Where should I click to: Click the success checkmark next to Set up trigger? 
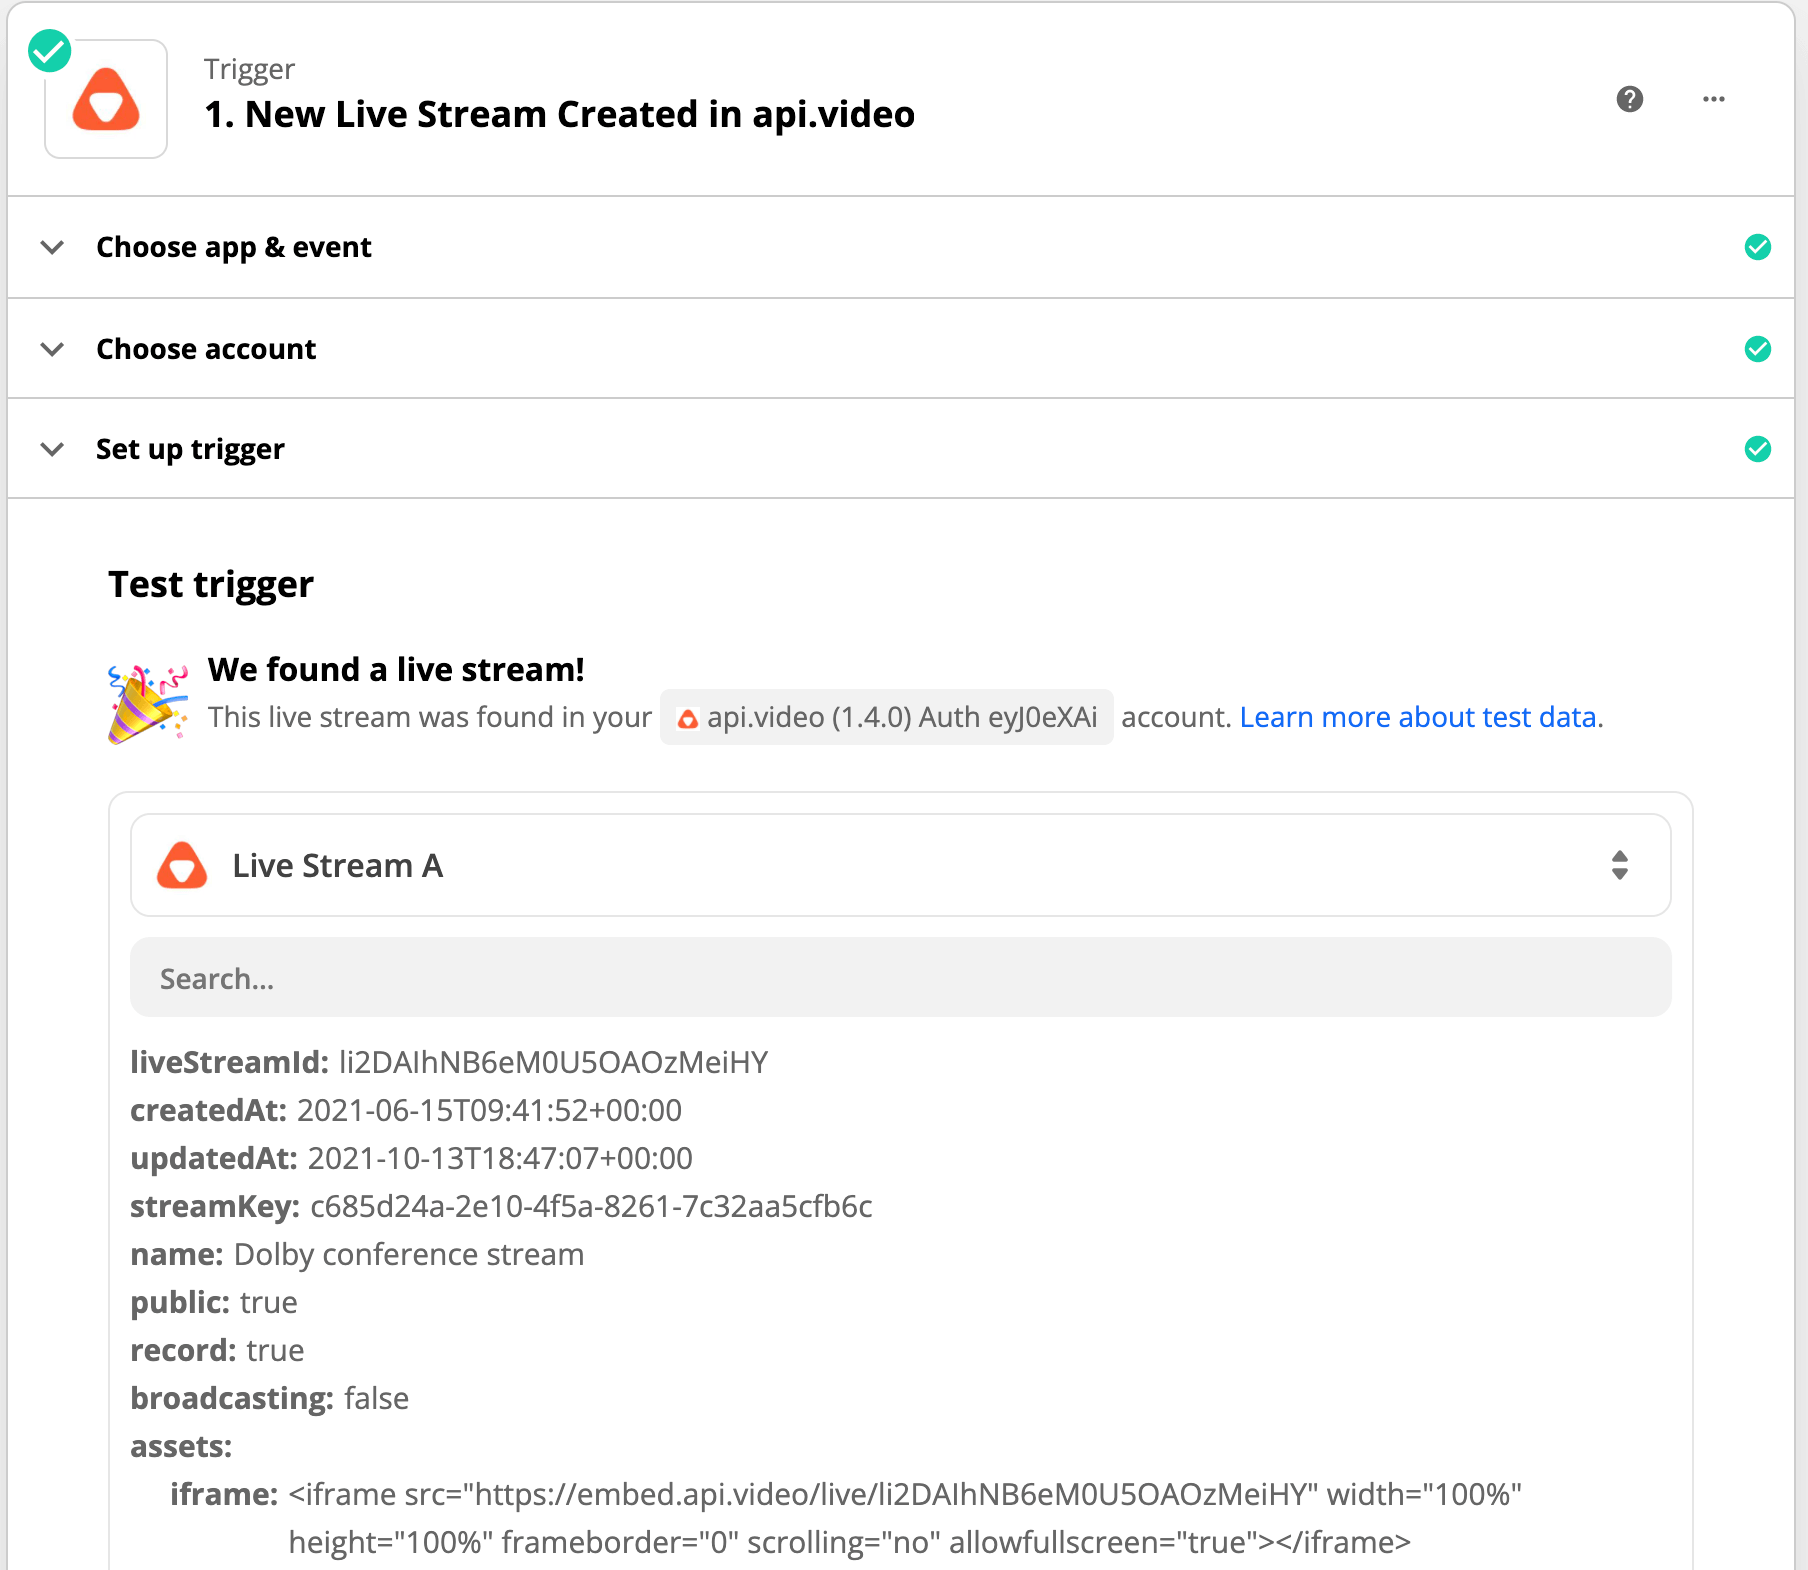(1757, 449)
